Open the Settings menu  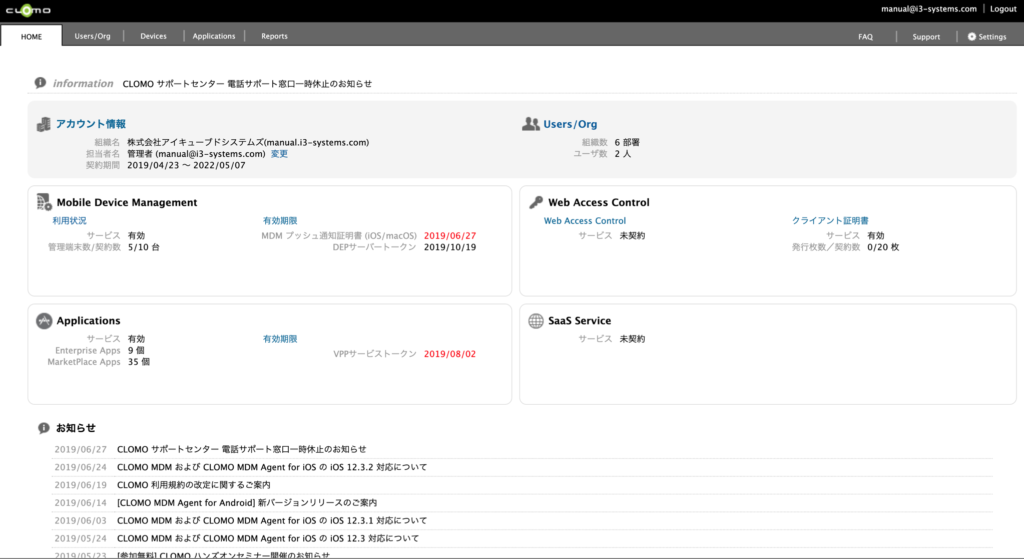[987, 37]
